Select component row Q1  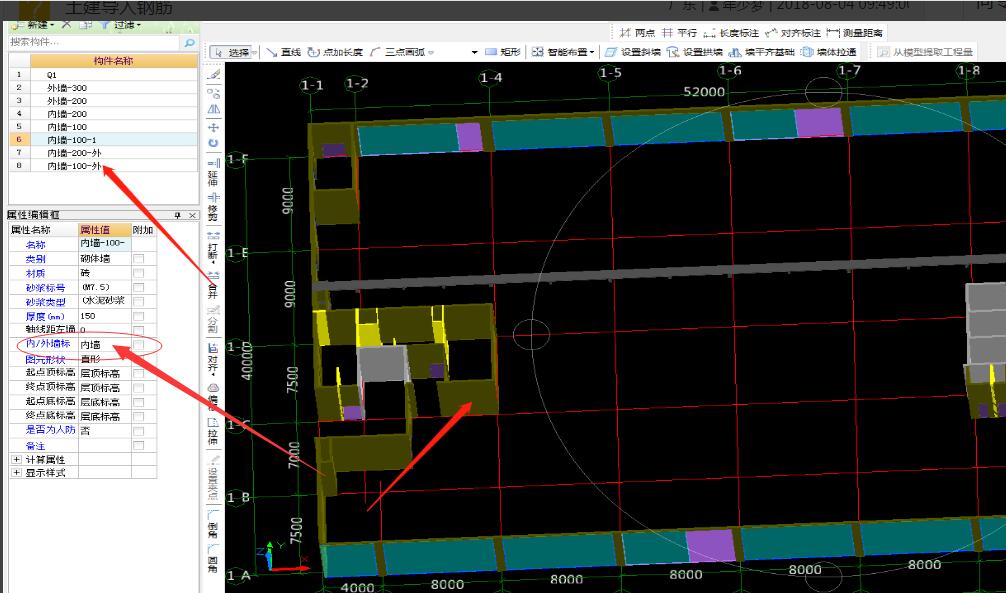point(114,74)
